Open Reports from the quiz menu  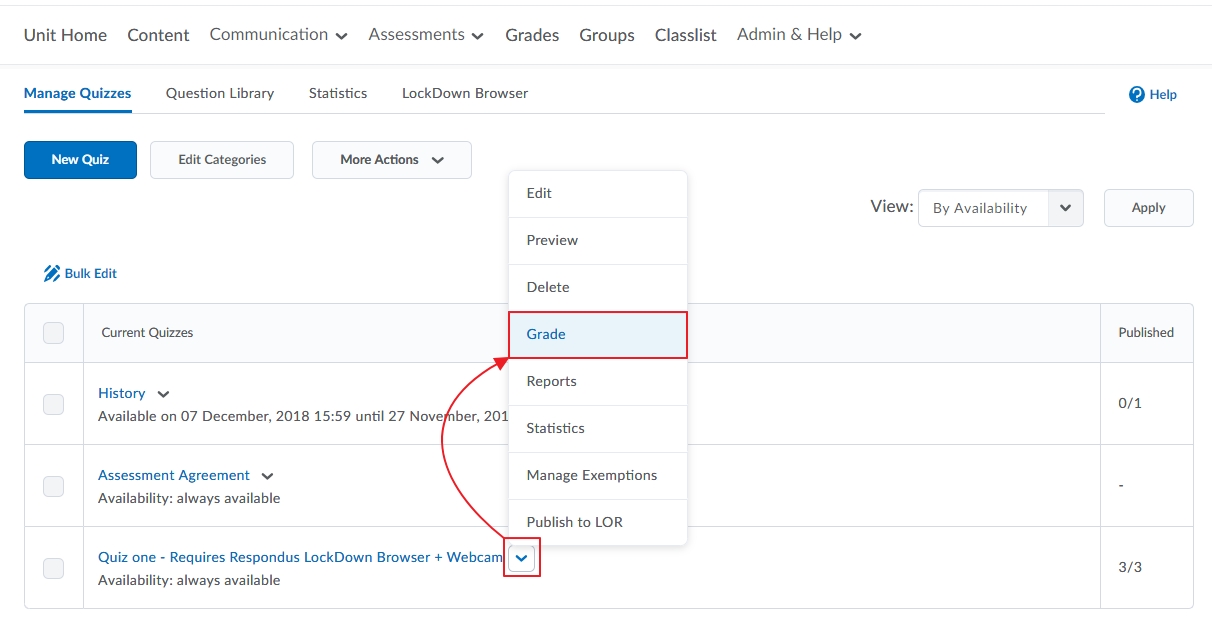coord(598,381)
